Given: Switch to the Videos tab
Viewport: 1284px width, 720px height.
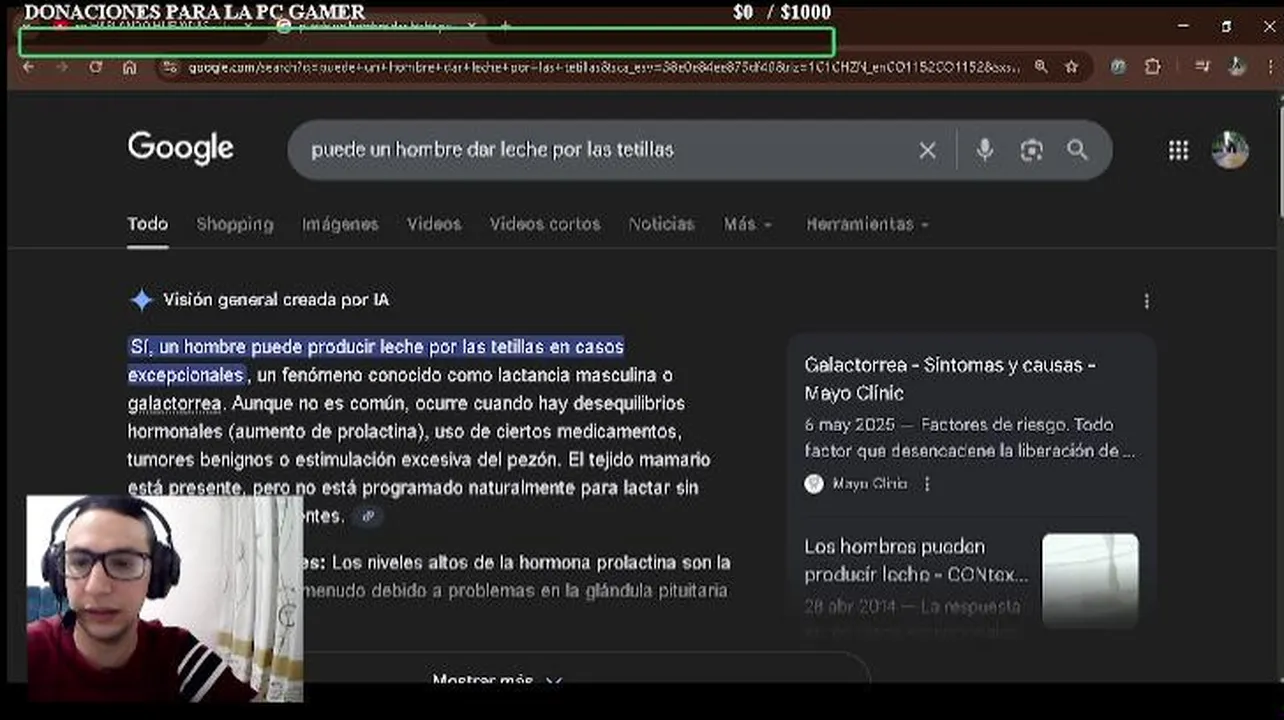Looking at the screenshot, I should [434, 224].
